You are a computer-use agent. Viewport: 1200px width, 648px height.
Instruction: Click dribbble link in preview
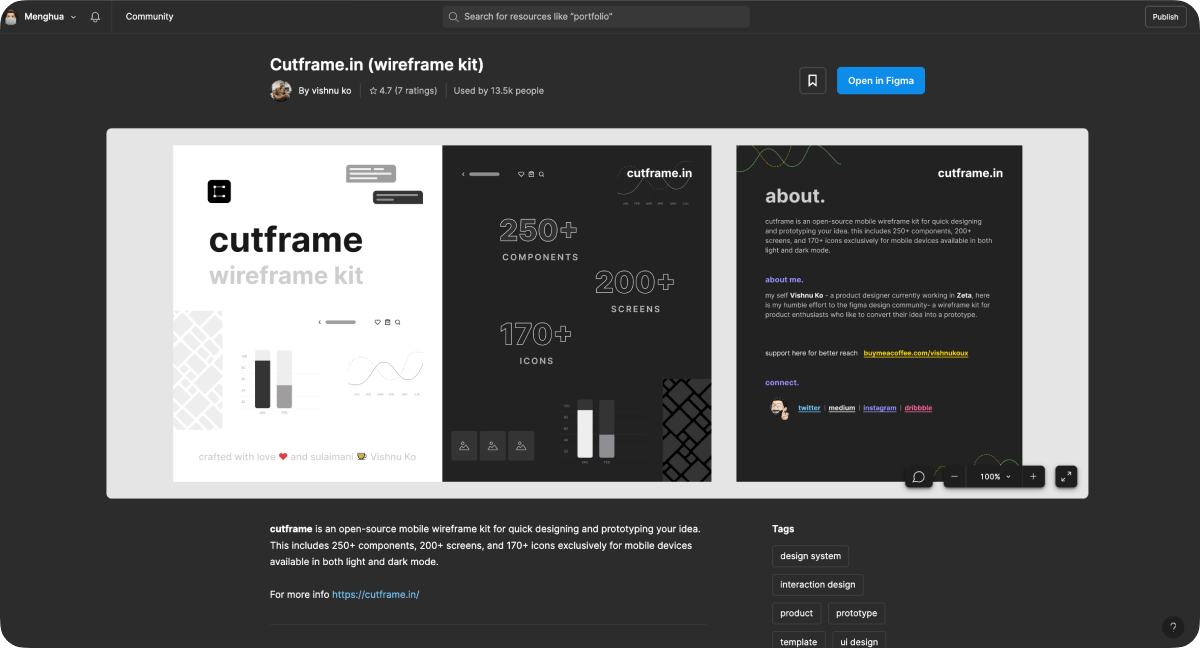coord(918,408)
